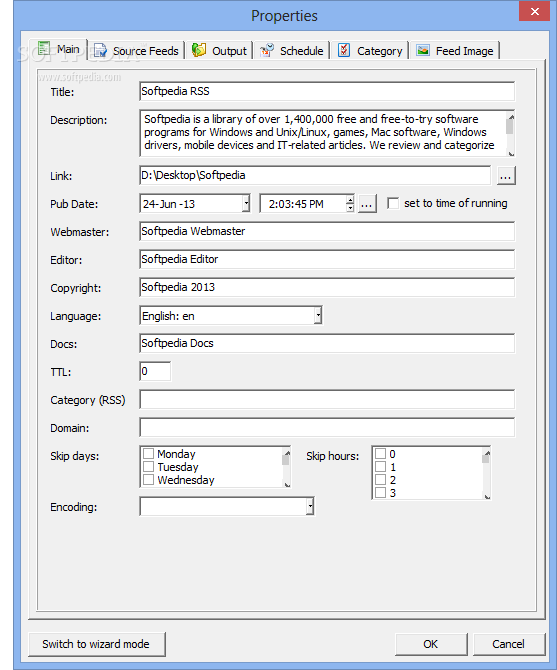557x670 pixels.
Task: Expand the Encoding dropdown
Action: pos(310,507)
